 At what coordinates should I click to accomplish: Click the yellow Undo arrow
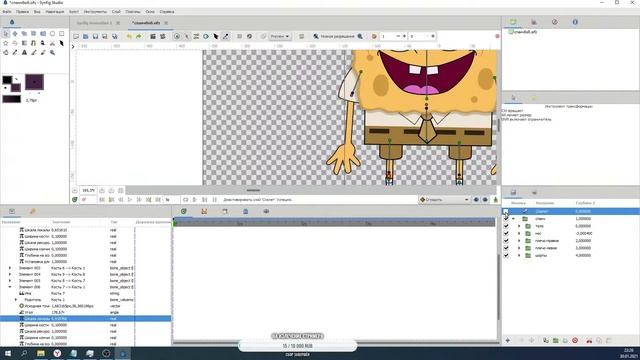pyautogui.click(x=129, y=36)
